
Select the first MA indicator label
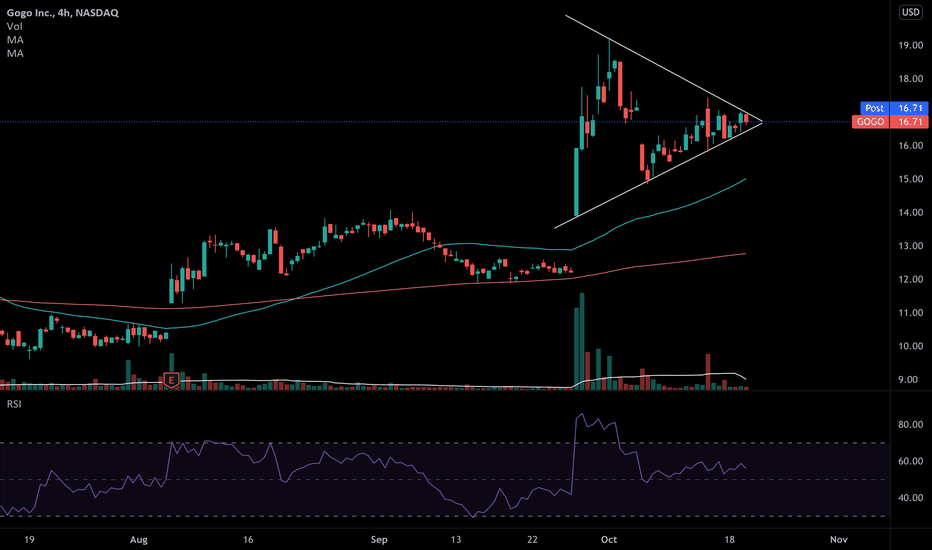(x=15, y=40)
